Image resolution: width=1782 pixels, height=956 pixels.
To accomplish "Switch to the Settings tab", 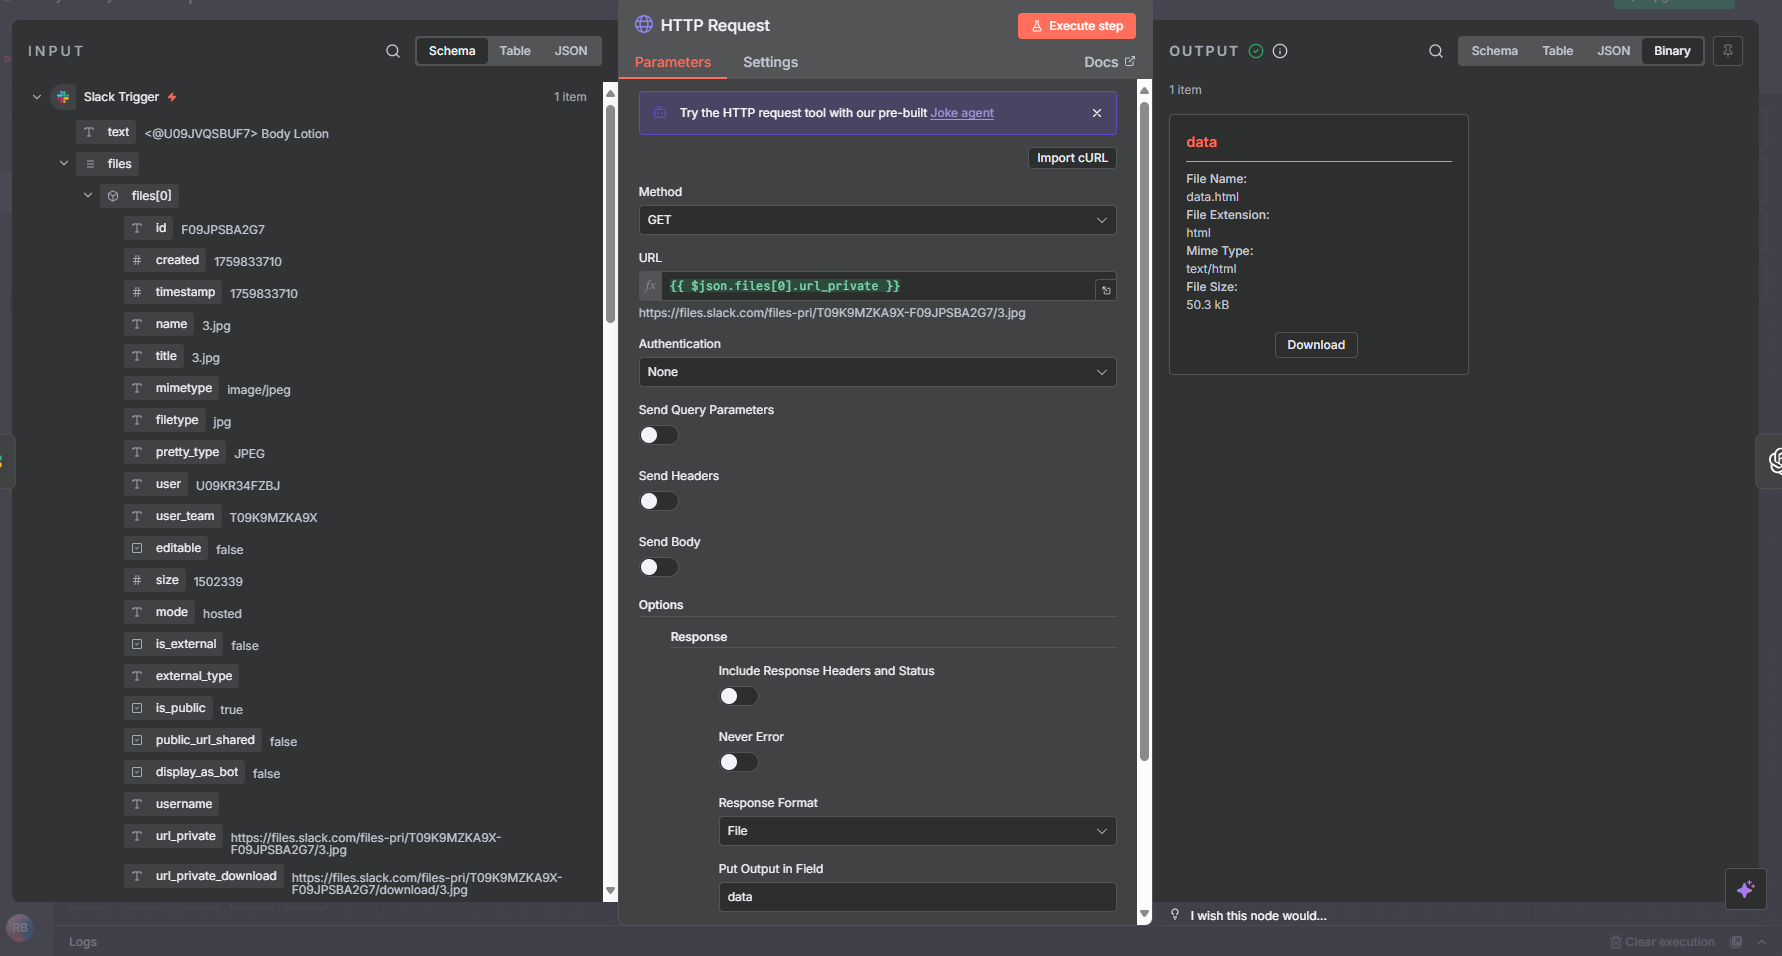I will [770, 62].
